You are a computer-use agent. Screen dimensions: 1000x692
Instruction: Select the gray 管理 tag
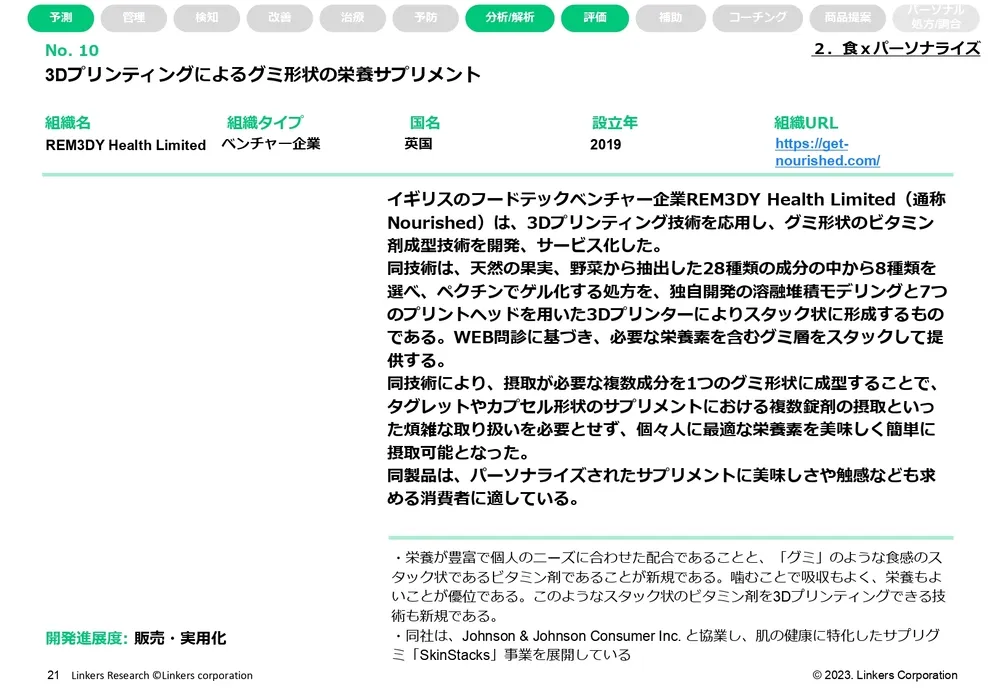133,18
